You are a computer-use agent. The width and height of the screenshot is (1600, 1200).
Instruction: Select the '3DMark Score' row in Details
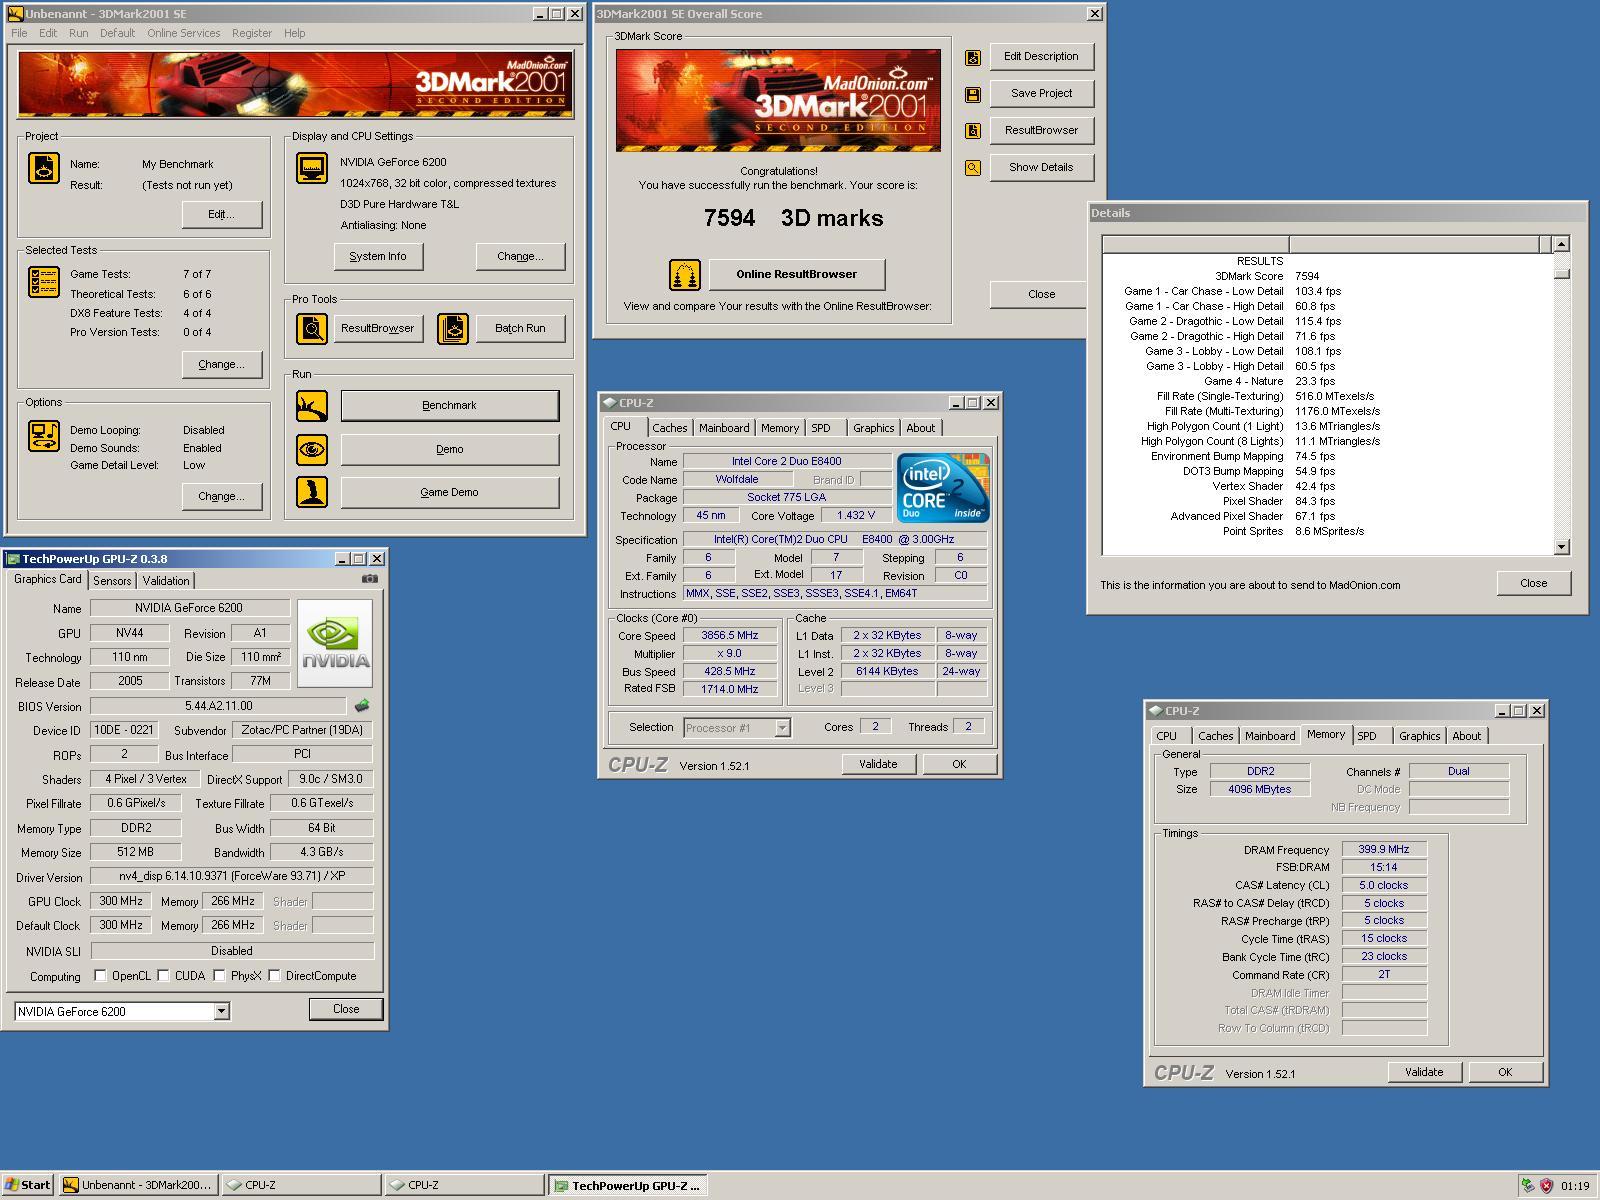[1329, 276]
